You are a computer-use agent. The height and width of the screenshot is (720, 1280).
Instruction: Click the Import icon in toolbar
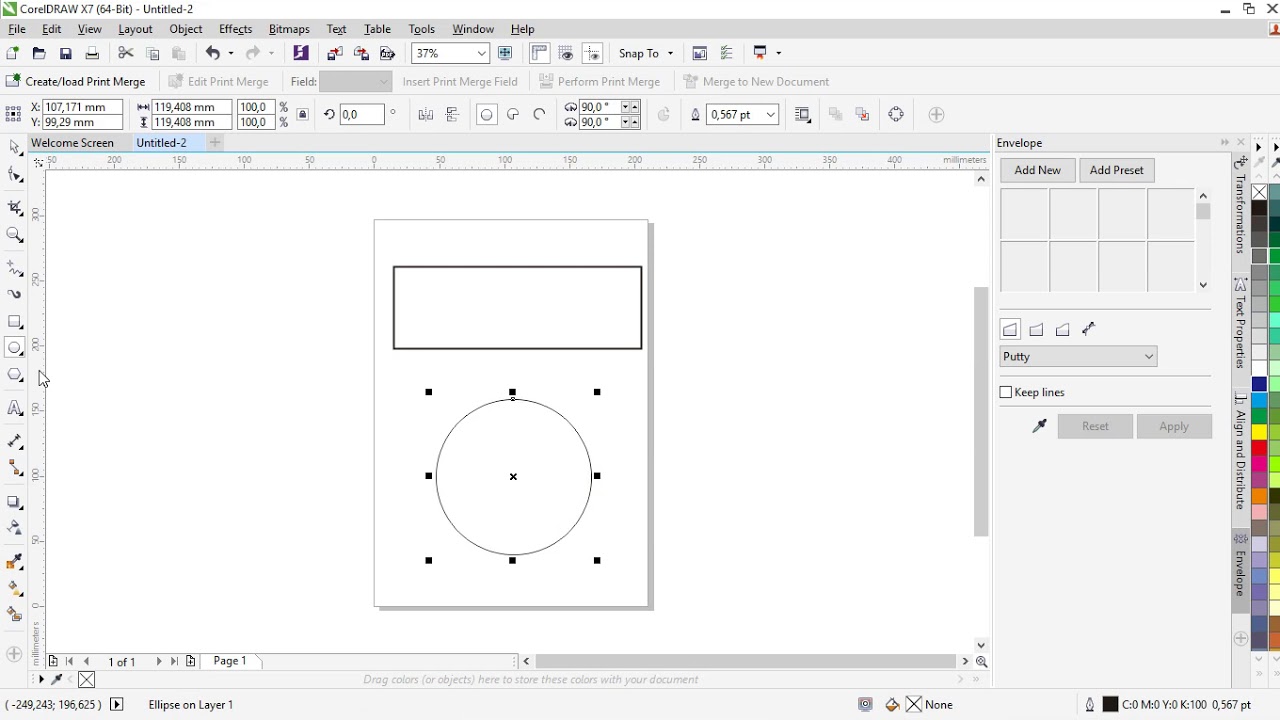point(335,53)
